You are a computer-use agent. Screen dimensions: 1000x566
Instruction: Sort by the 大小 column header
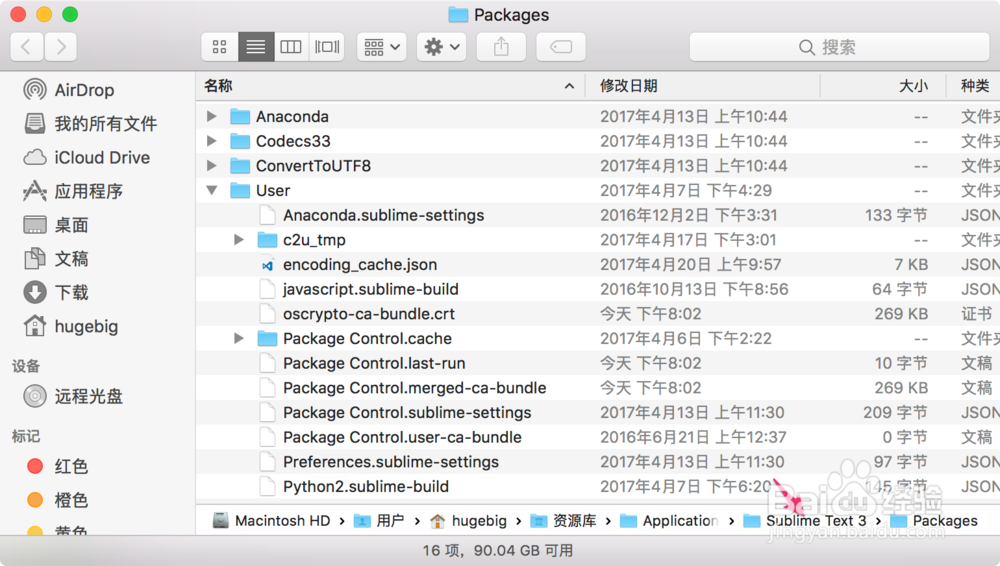[883, 86]
